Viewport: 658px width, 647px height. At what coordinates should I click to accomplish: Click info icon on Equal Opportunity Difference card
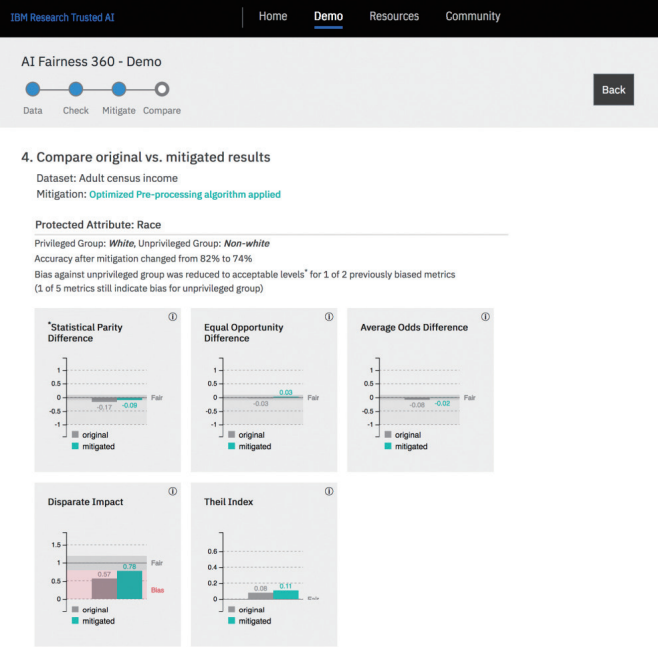tap(329, 317)
